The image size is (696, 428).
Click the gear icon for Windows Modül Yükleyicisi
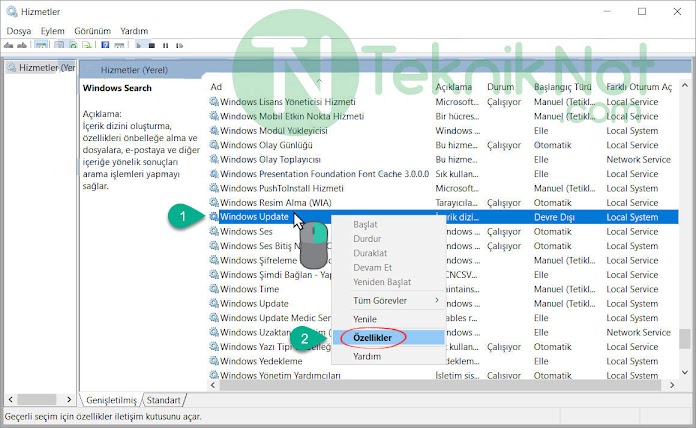pos(214,131)
